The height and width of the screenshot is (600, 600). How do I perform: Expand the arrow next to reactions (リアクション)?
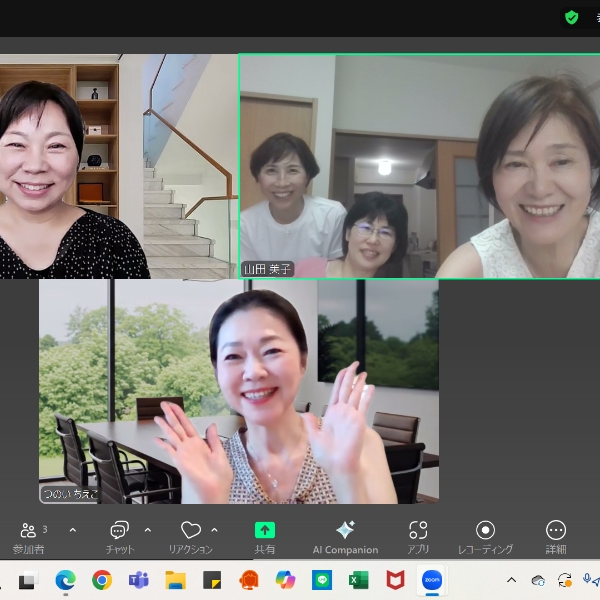tap(214, 530)
